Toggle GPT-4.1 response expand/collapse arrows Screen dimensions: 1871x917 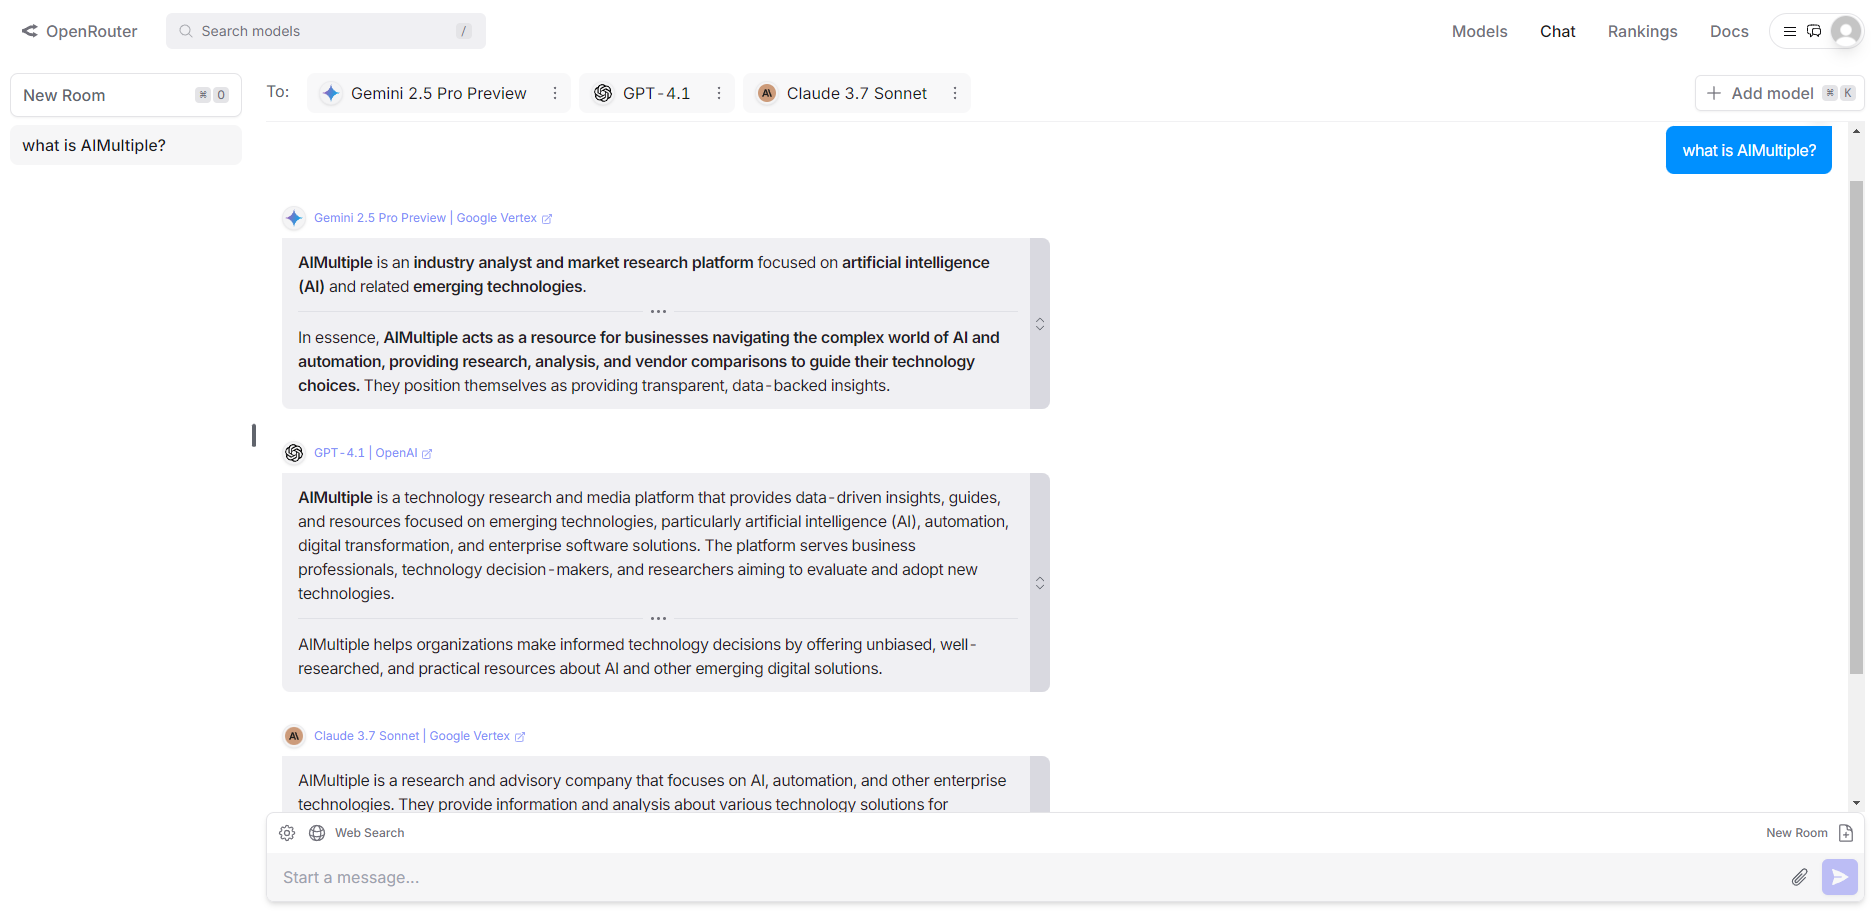pyautogui.click(x=1040, y=583)
